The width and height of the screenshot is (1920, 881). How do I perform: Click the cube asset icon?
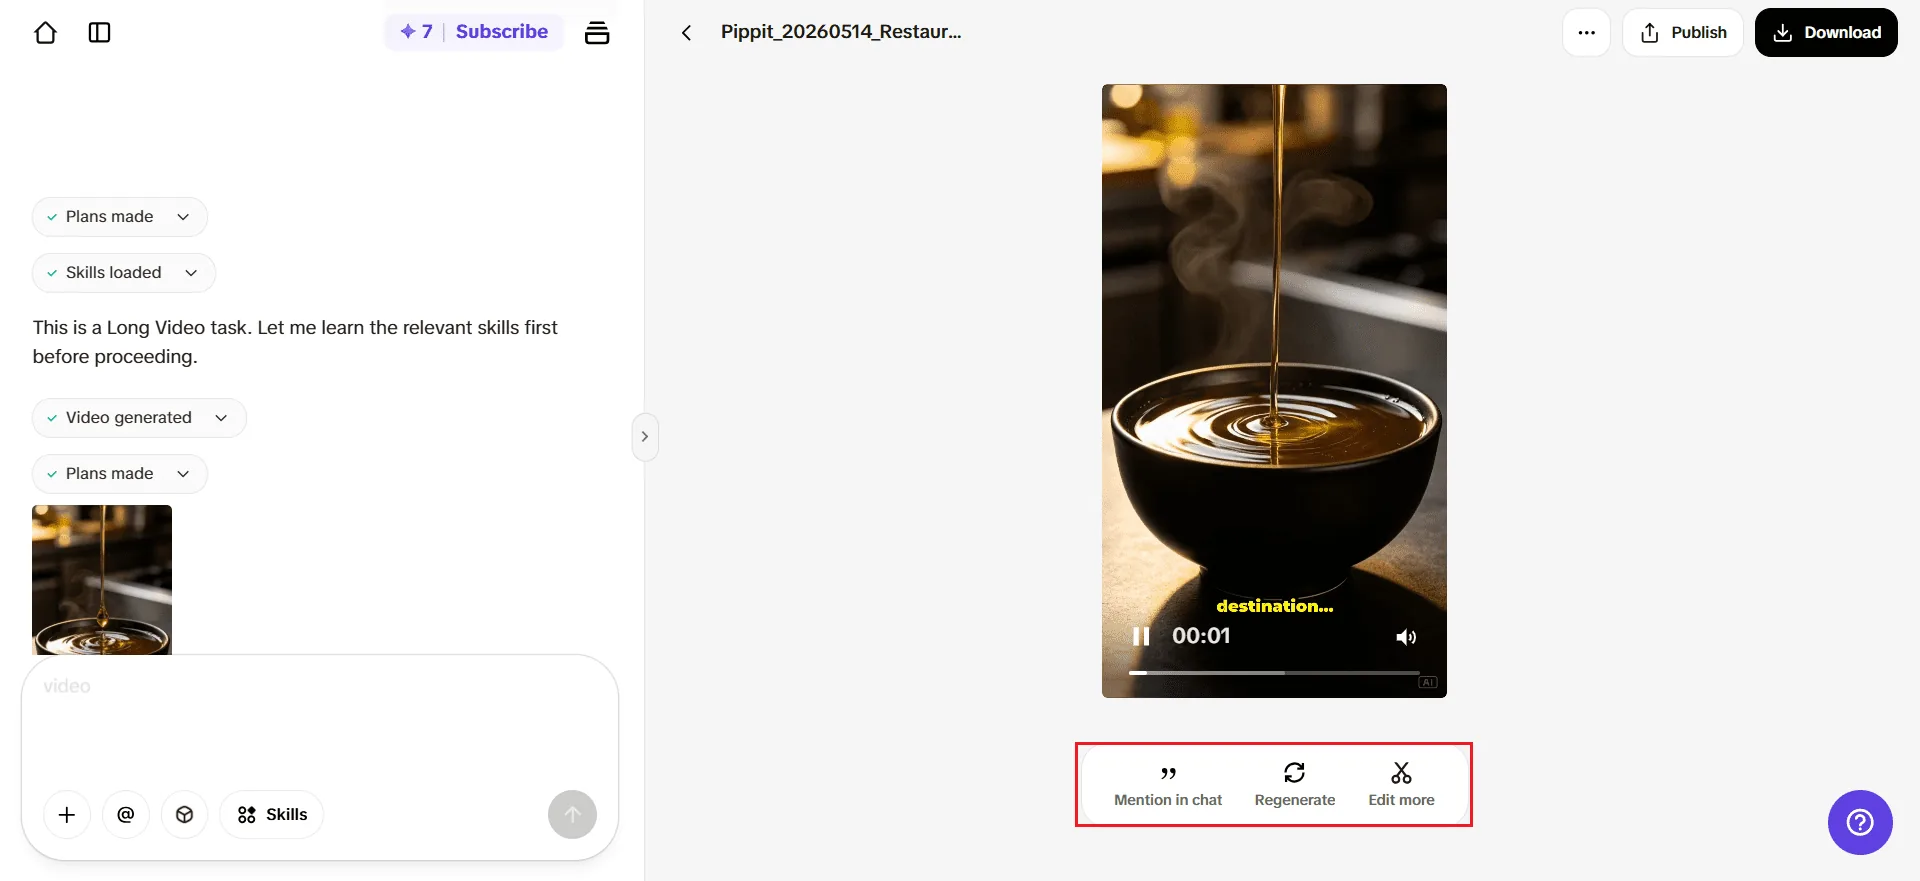pos(184,815)
